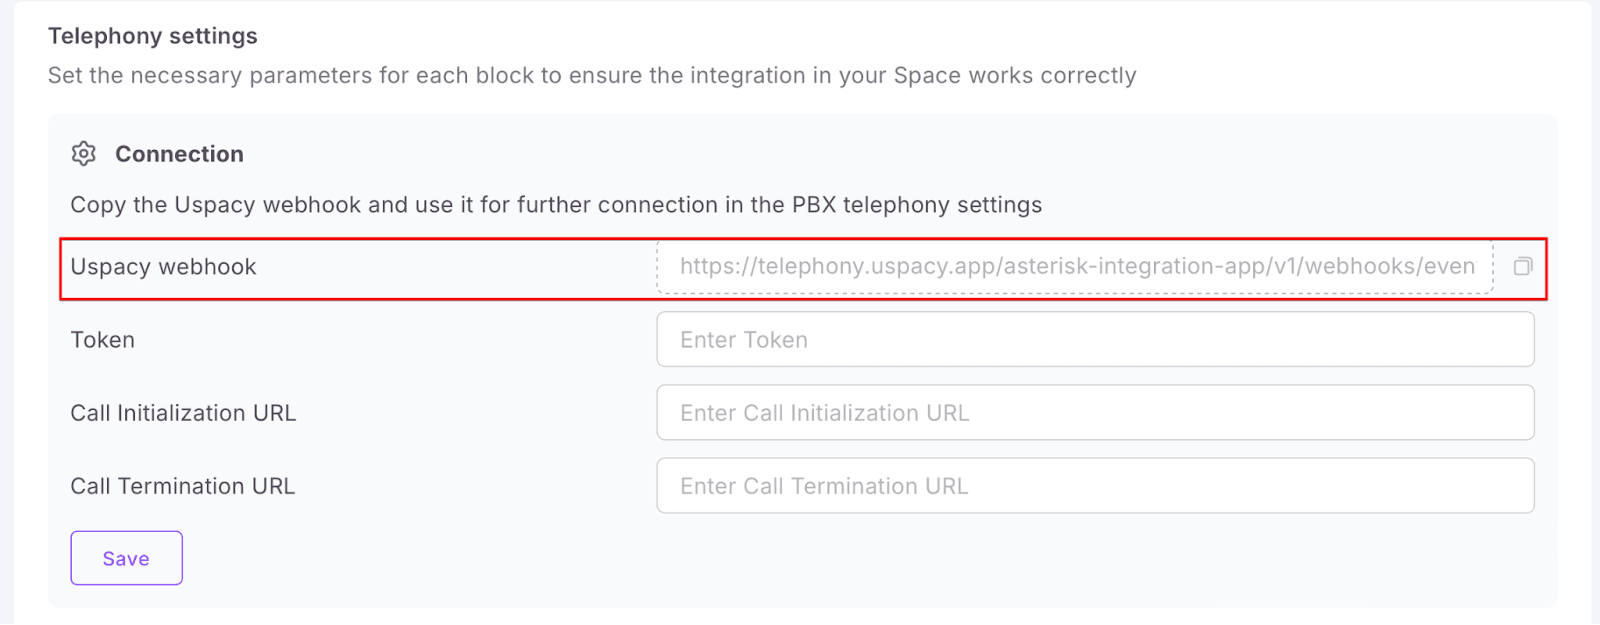This screenshot has width=1600, height=625.
Task: Click the Telephony settings heading
Action: [153, 36]
